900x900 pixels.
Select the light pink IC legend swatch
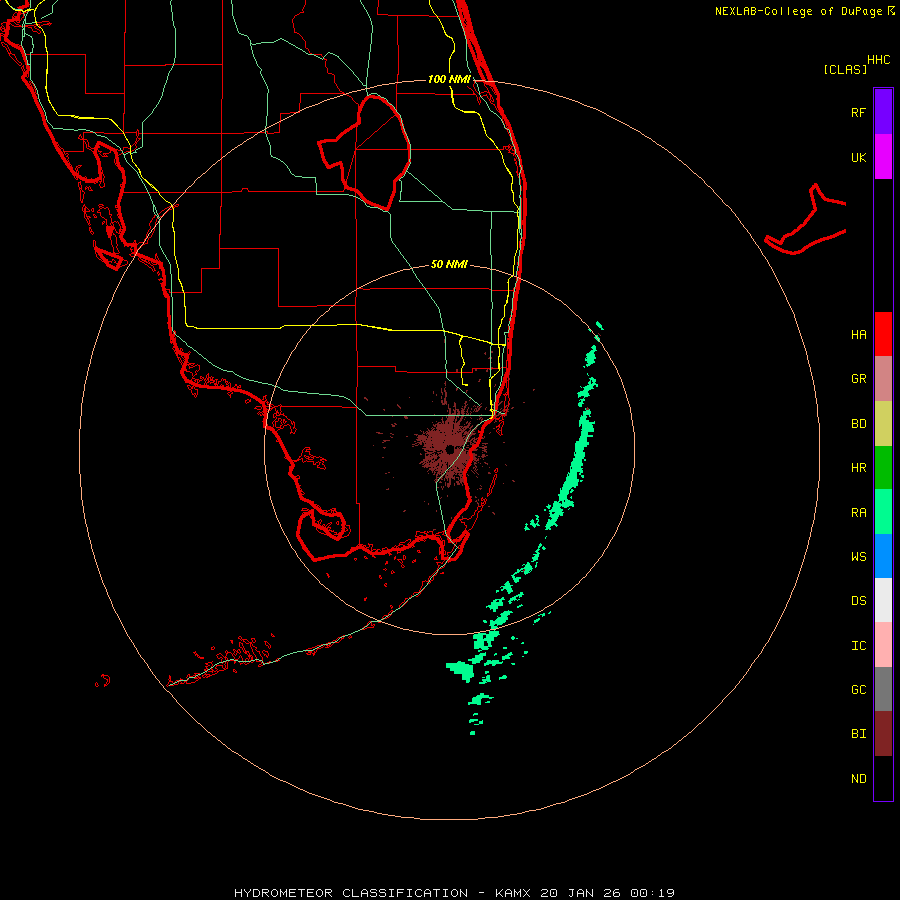(883, 645)
